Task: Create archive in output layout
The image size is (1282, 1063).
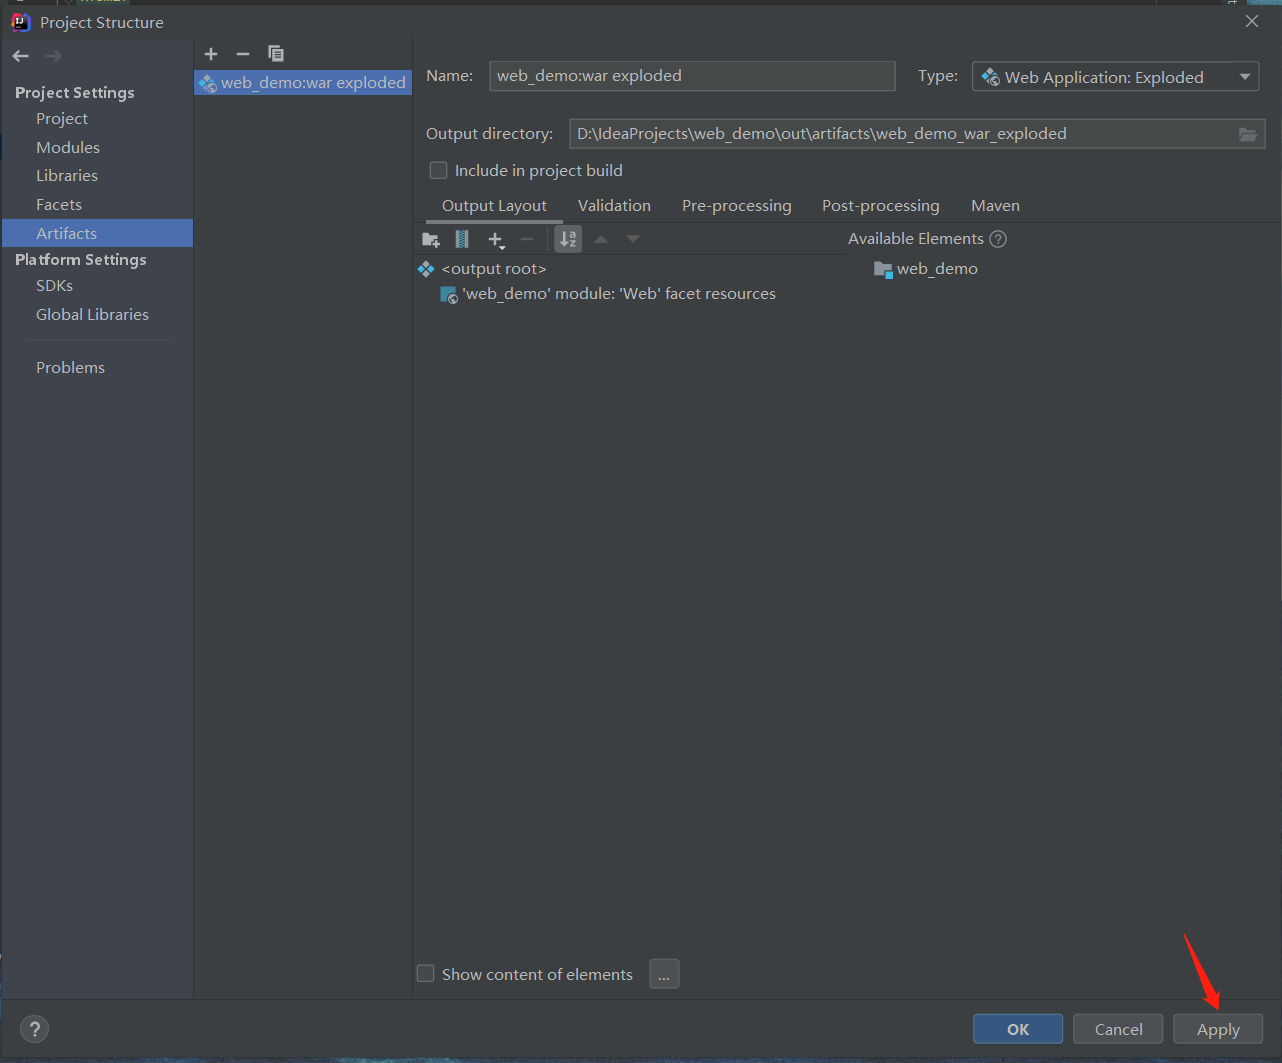Action: (x=462, y=239)
